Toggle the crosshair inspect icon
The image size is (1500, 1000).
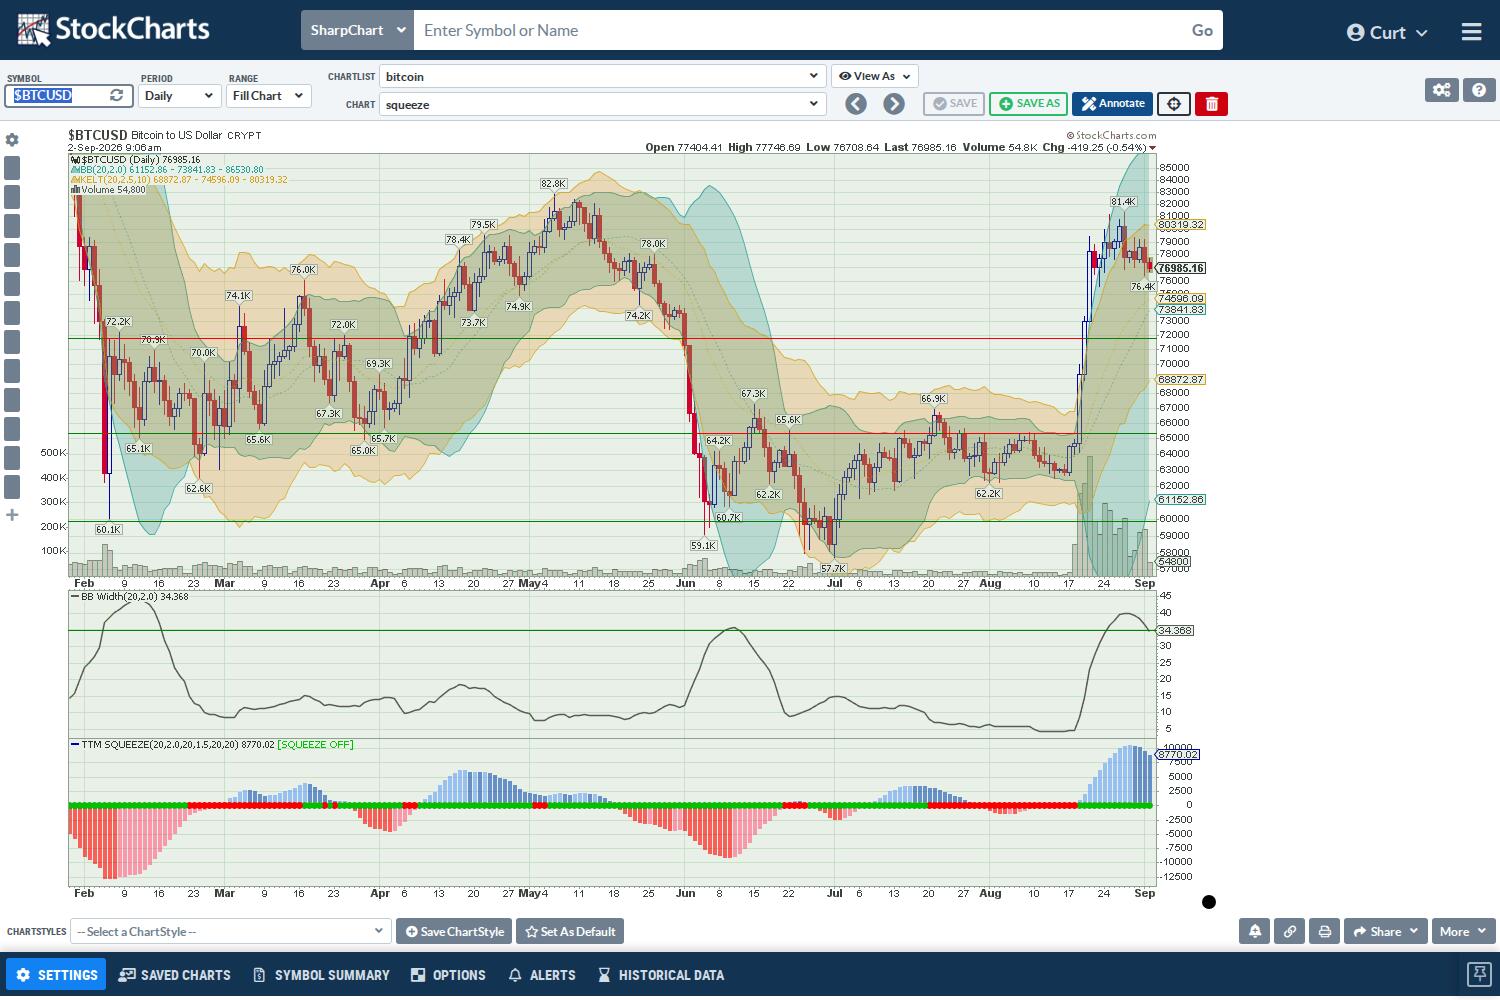[x=1174, y=104]
